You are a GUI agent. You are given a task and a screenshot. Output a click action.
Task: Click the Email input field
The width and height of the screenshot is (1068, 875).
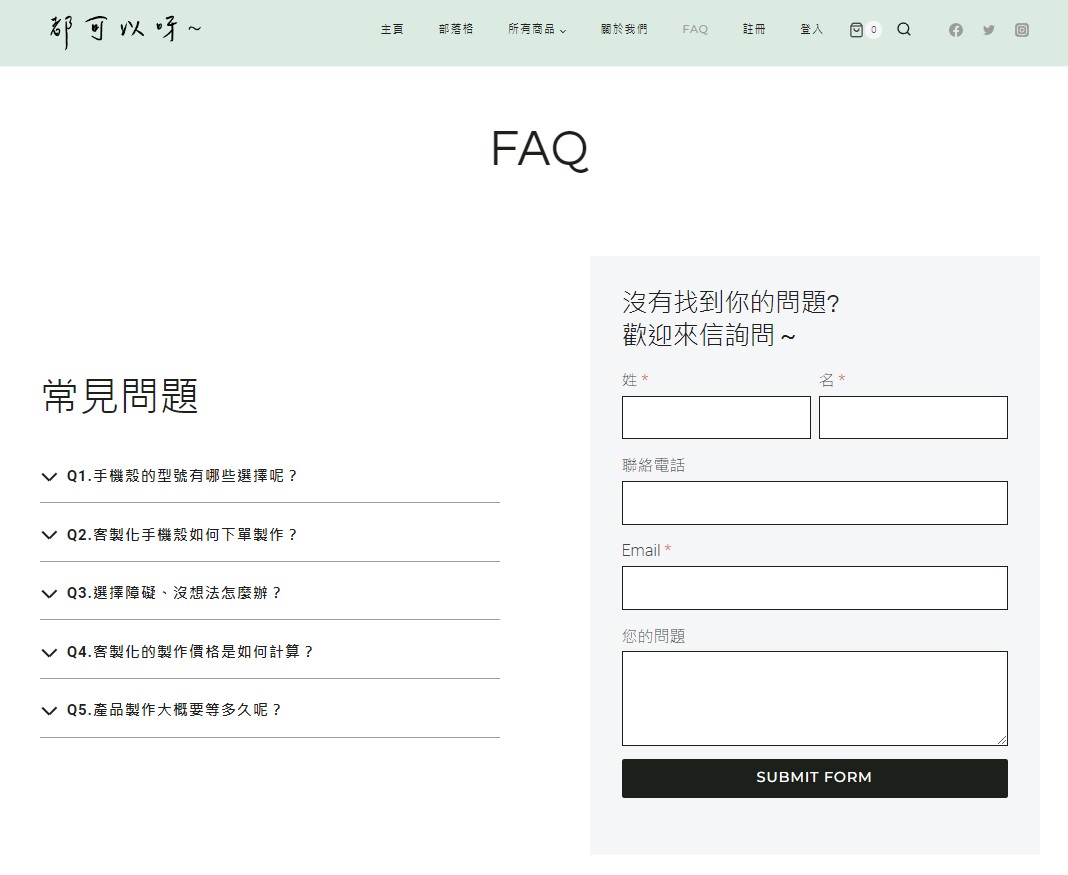coord(814,588)
